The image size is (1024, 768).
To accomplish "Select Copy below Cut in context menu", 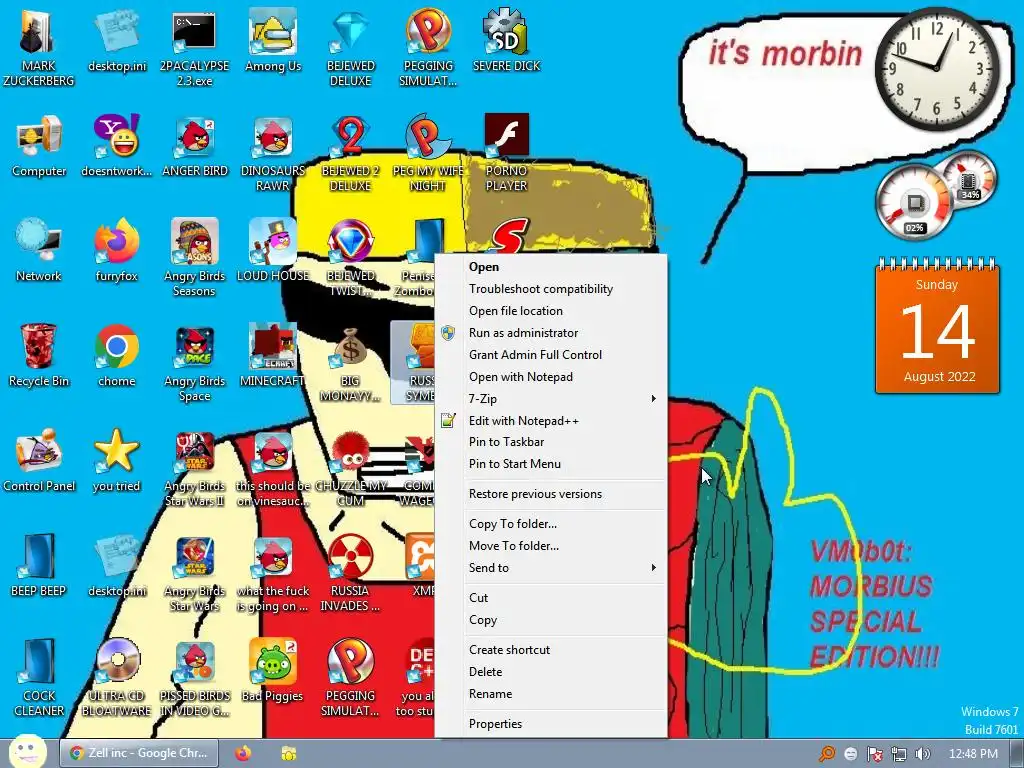I will point(551,620).
